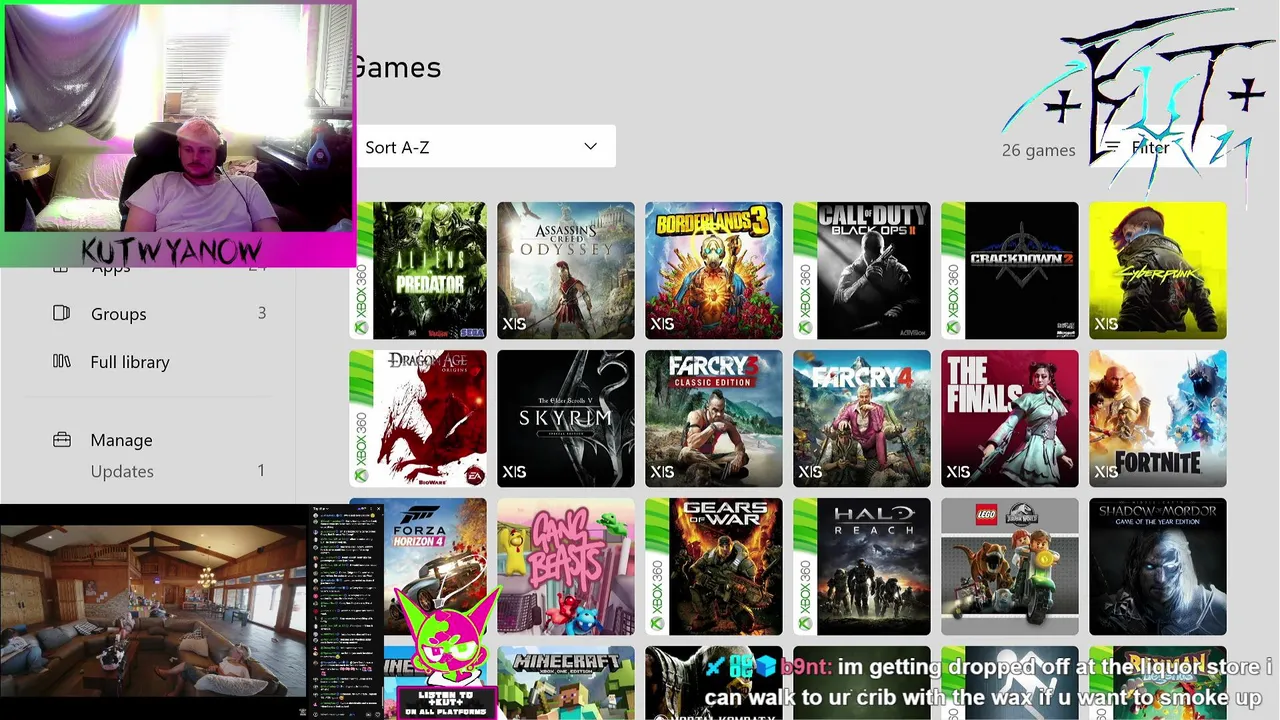Launch the Cyberpunk game tile
Viewport: 1280px width, 720px height.
coord(1158,271)
